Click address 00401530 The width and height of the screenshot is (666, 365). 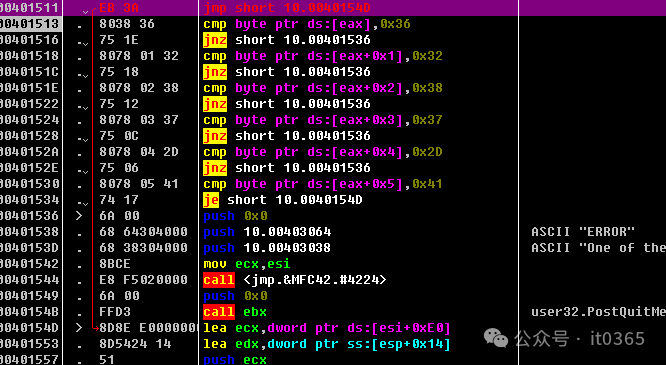click(x=29, y=184)
